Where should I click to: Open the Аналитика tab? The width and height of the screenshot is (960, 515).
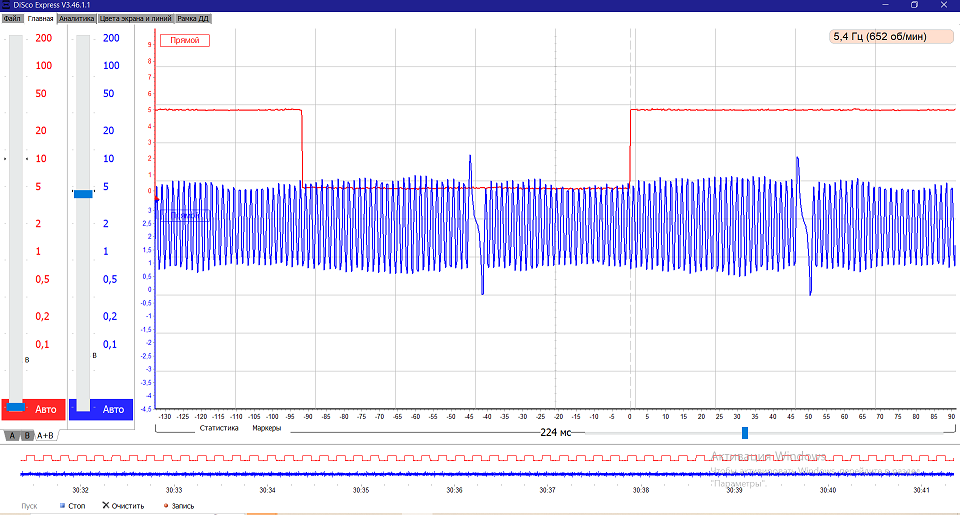[x=77, y=18]
